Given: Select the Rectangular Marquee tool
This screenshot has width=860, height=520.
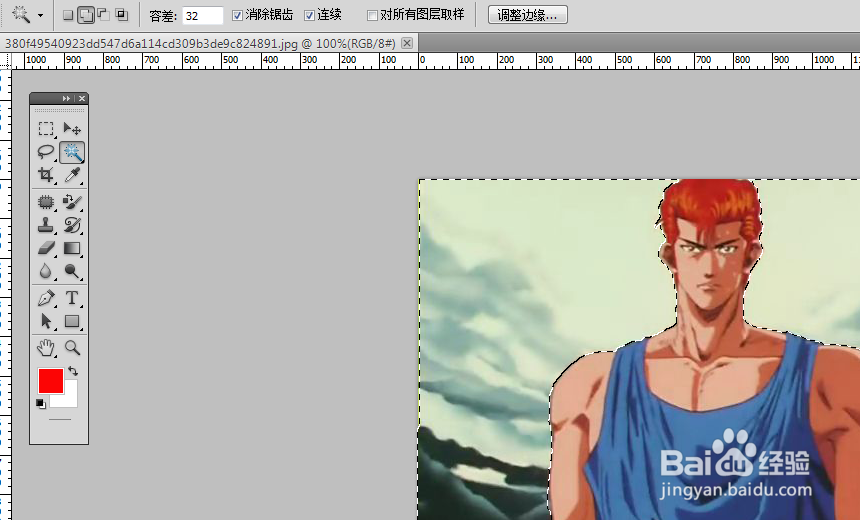Looking at the screenshot, I should [x=46, y=129].
